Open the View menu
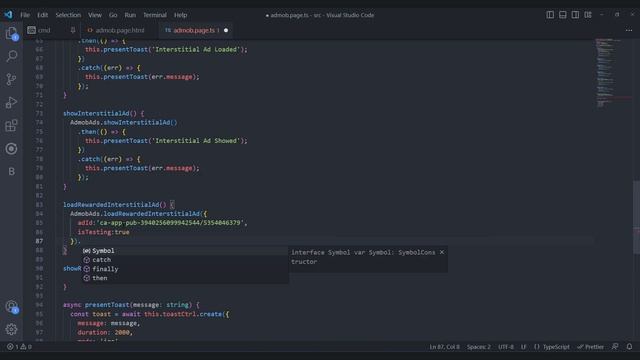The width and height of the screenshot is (640, 360). point(95,15)
